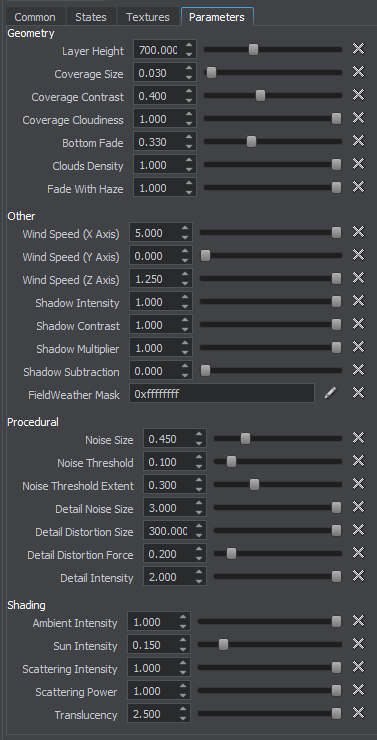377x740 pixels.
Task: Increase Shadow Subtraction with stepper up arrow
Action: [x=185, y=366]
